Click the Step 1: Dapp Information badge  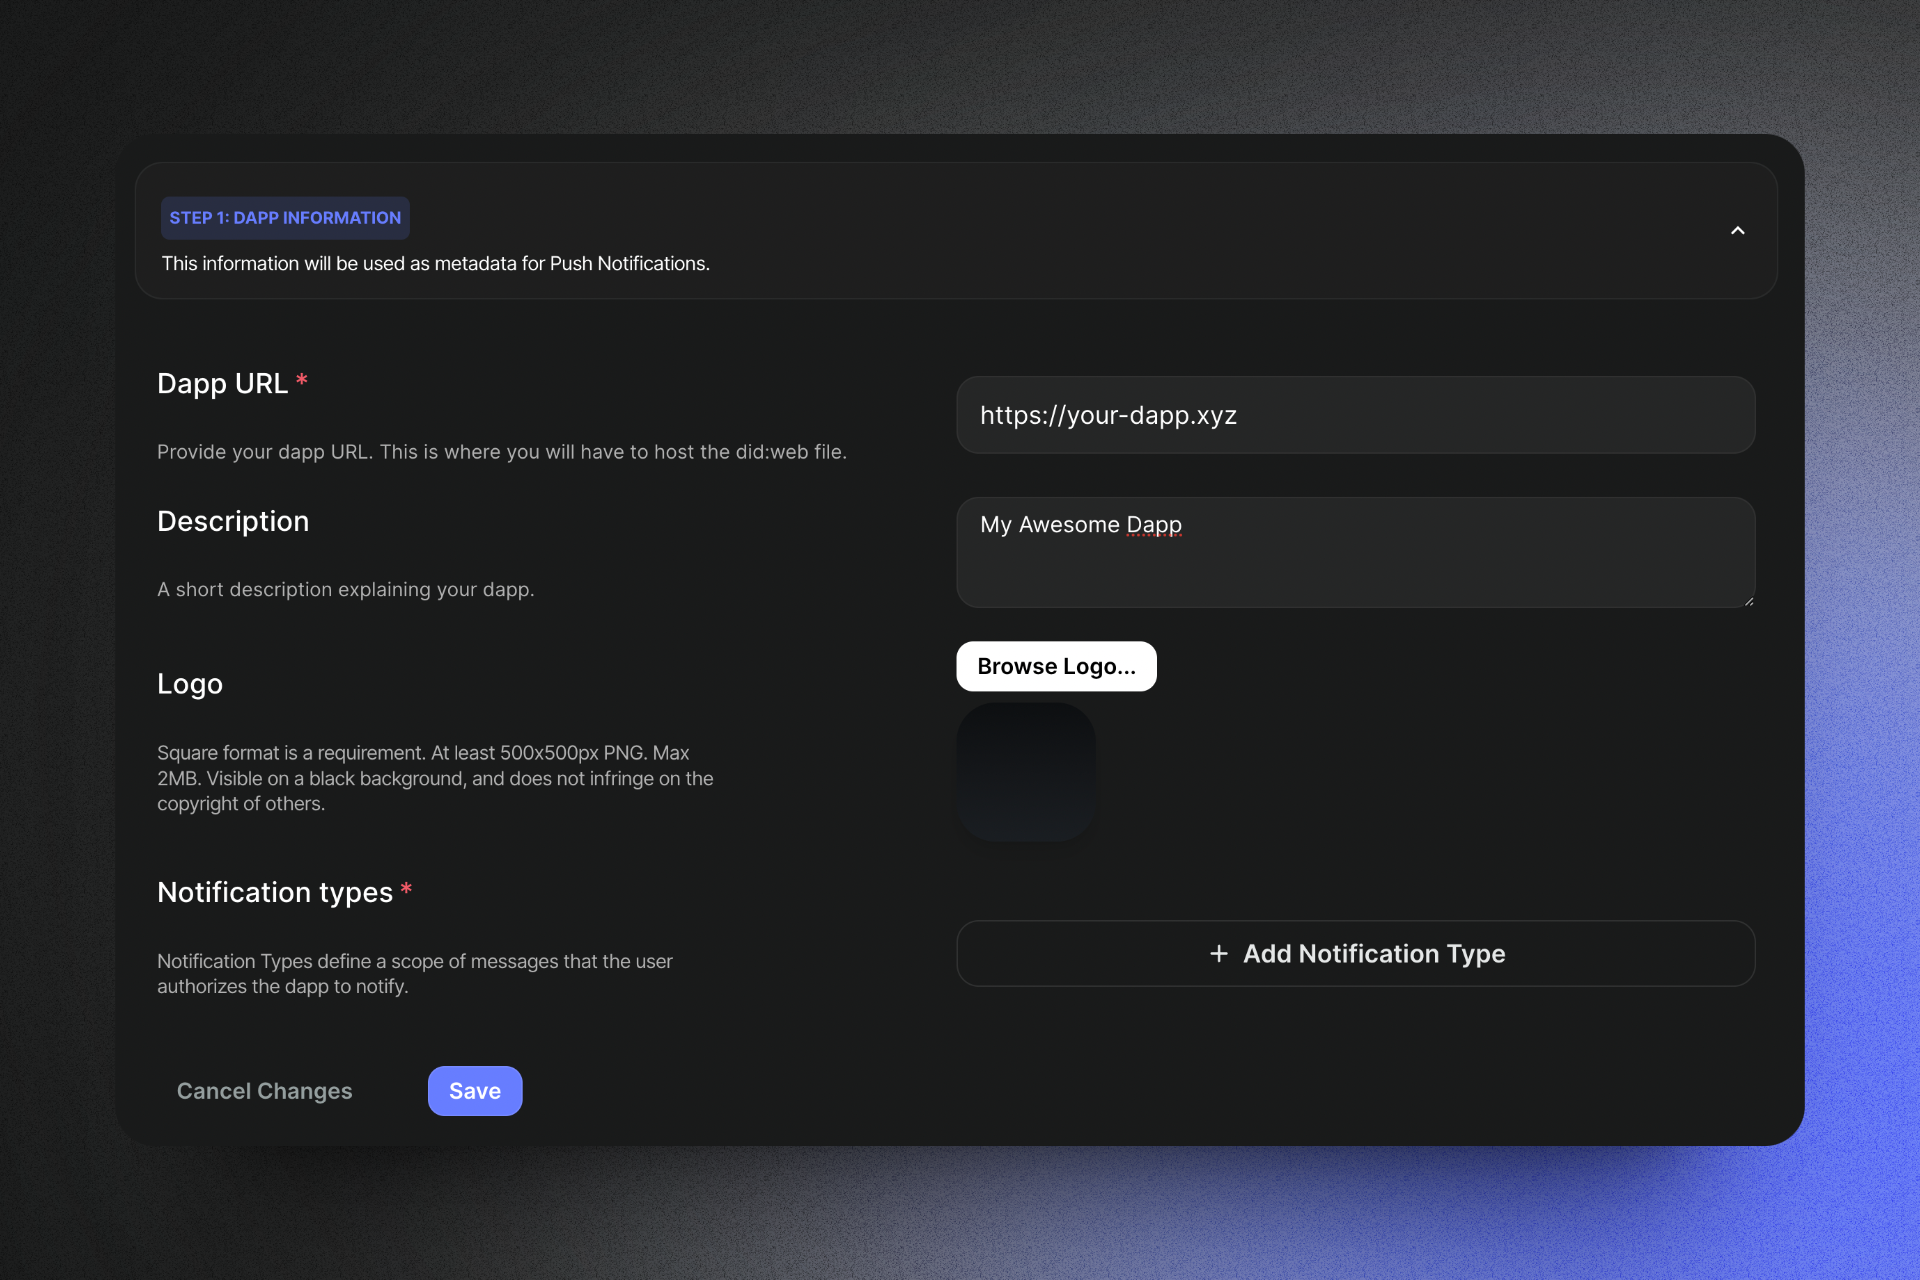[285, 218]
